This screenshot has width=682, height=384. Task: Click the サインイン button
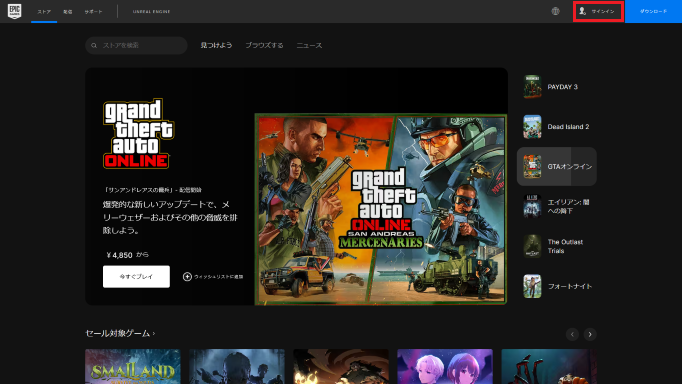tap(598, 11)
